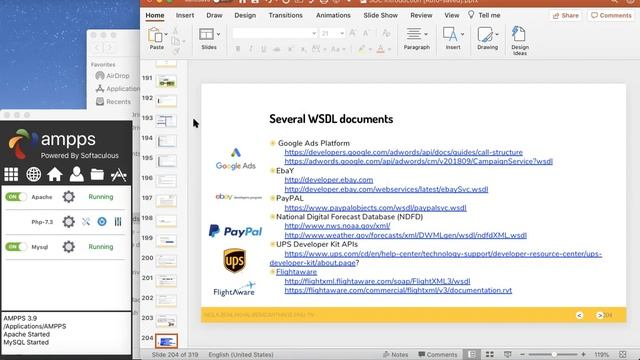Open the font size dropdown
Screen dimensions: 640x360
coord(342,33)
